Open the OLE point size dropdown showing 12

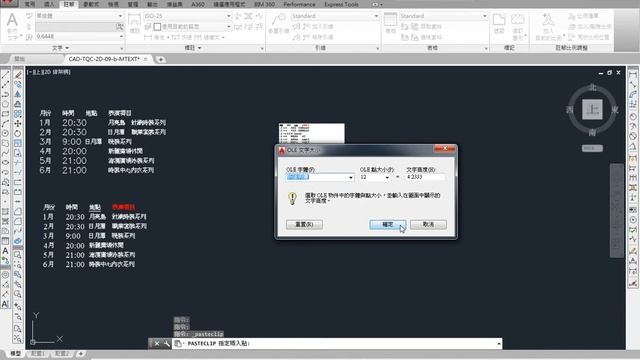coord(387,177)
